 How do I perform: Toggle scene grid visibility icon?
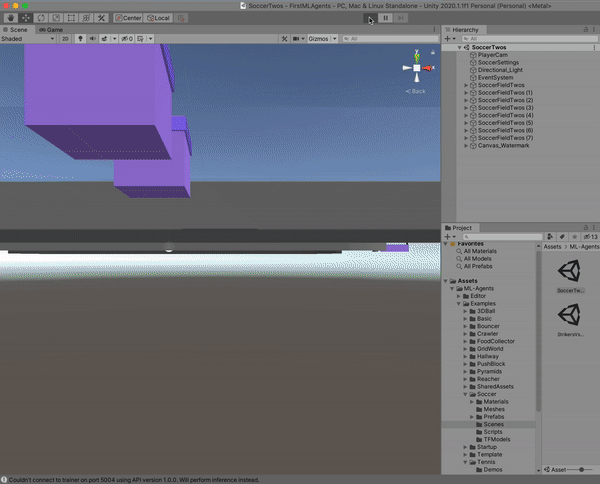tap(140, 39)
